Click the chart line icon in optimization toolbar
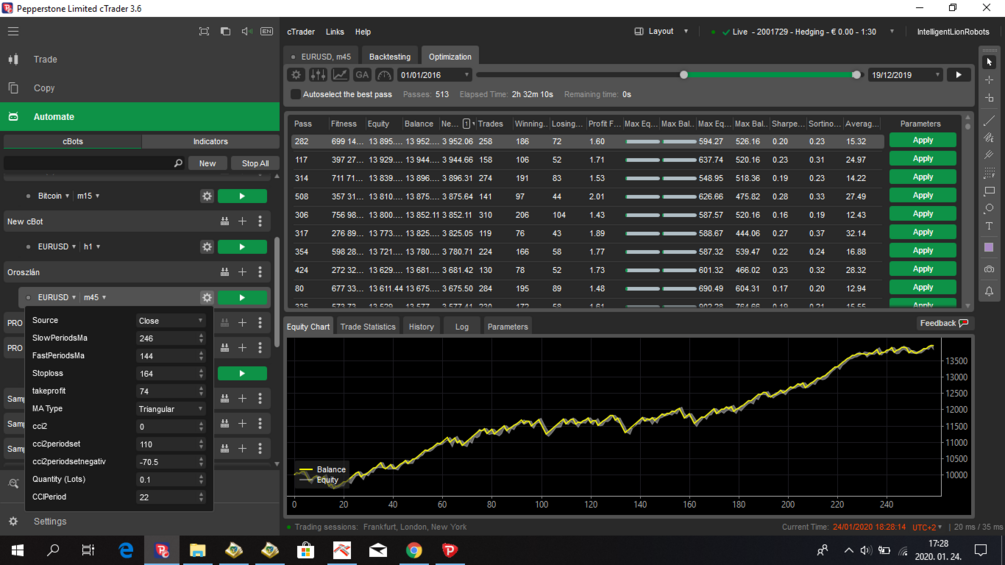Viewport: 1005px width, 565px height. tap(340, 75)
